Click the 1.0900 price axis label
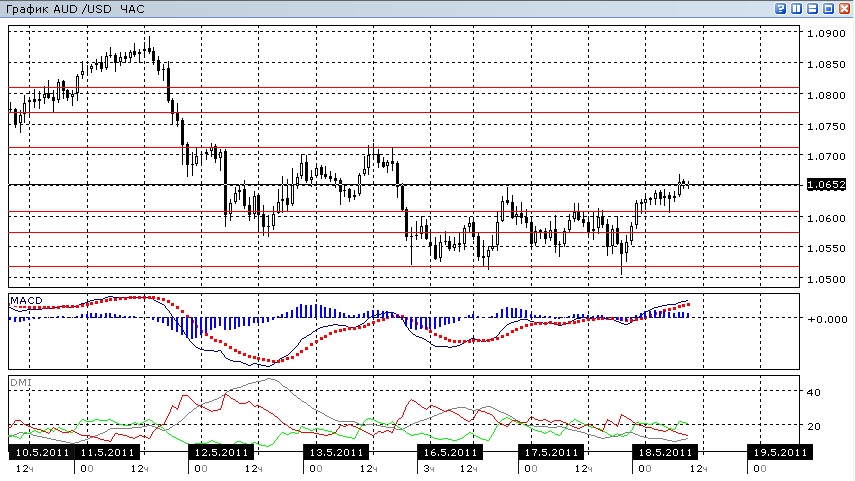This screenshot has height=481, width=855. (826, 33)
